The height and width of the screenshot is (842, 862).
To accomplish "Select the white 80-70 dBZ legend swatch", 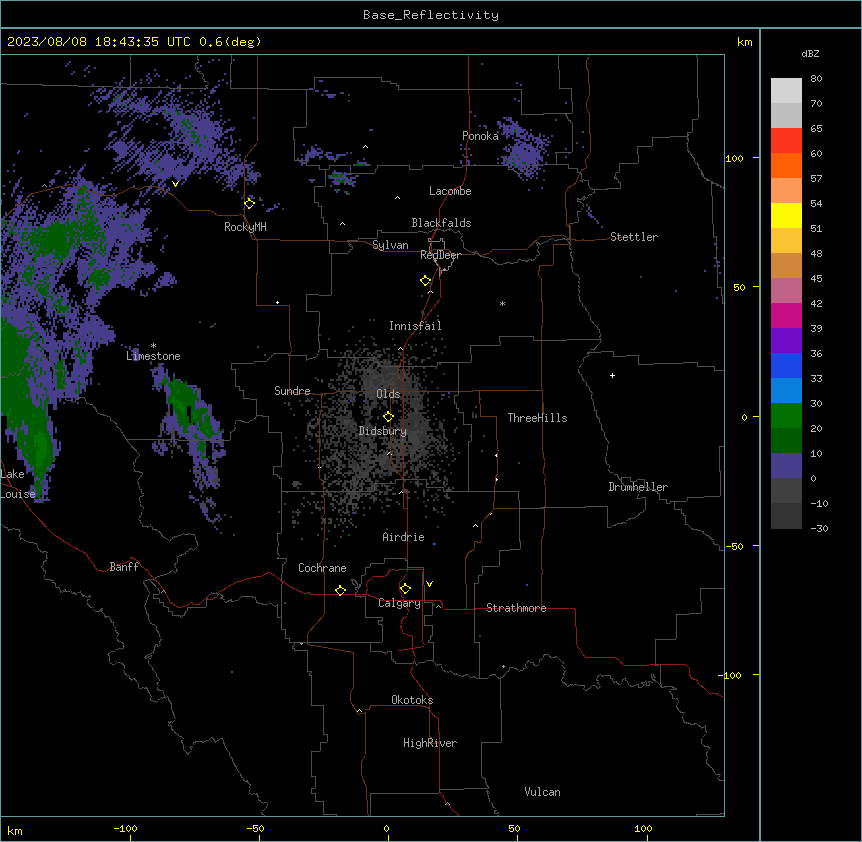I will (x=786, y=90).
